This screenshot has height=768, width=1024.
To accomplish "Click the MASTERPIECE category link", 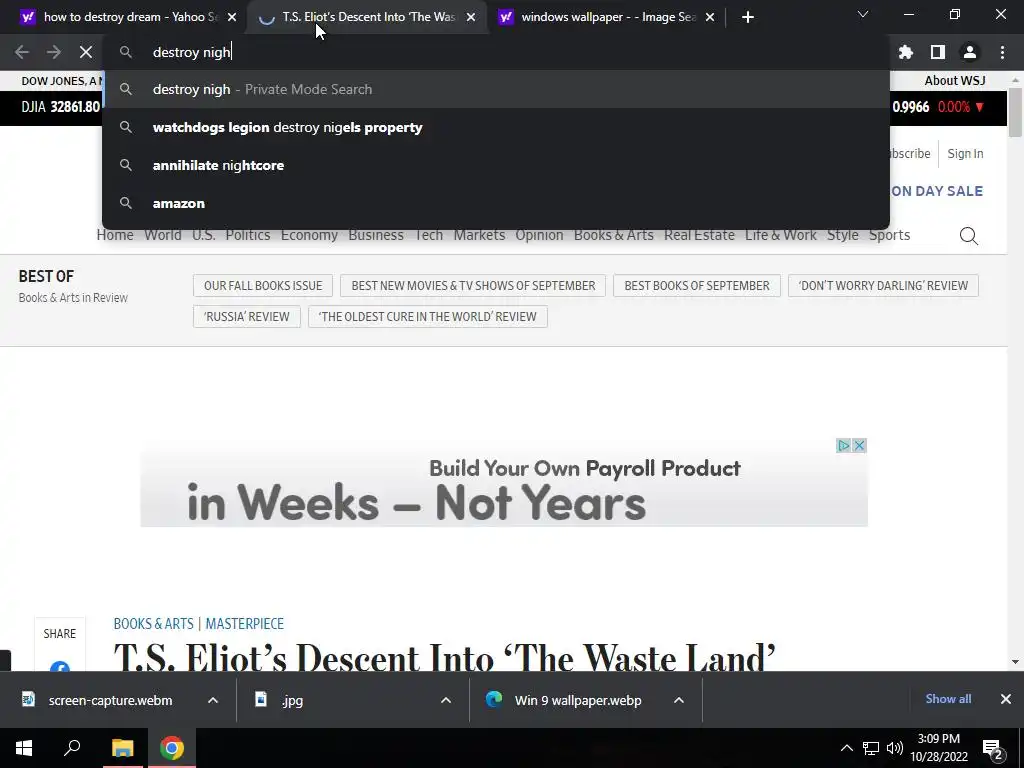I will coord(245,624).
